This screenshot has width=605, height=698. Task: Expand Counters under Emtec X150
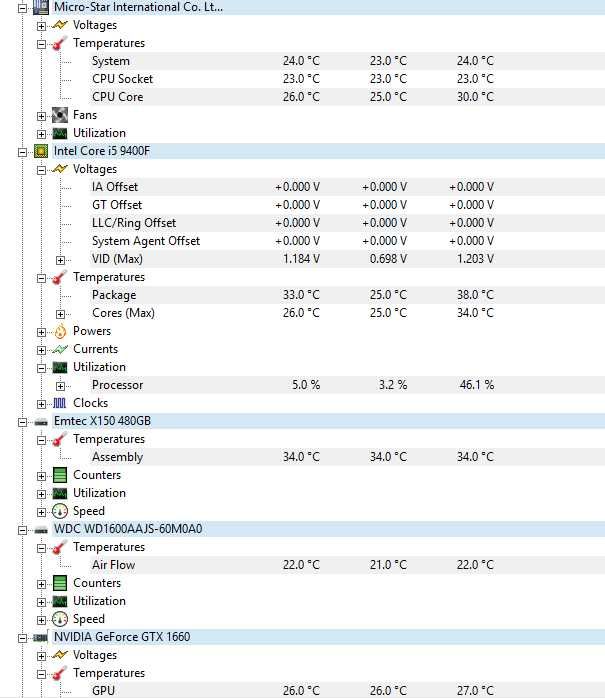[x=41, y=476]
